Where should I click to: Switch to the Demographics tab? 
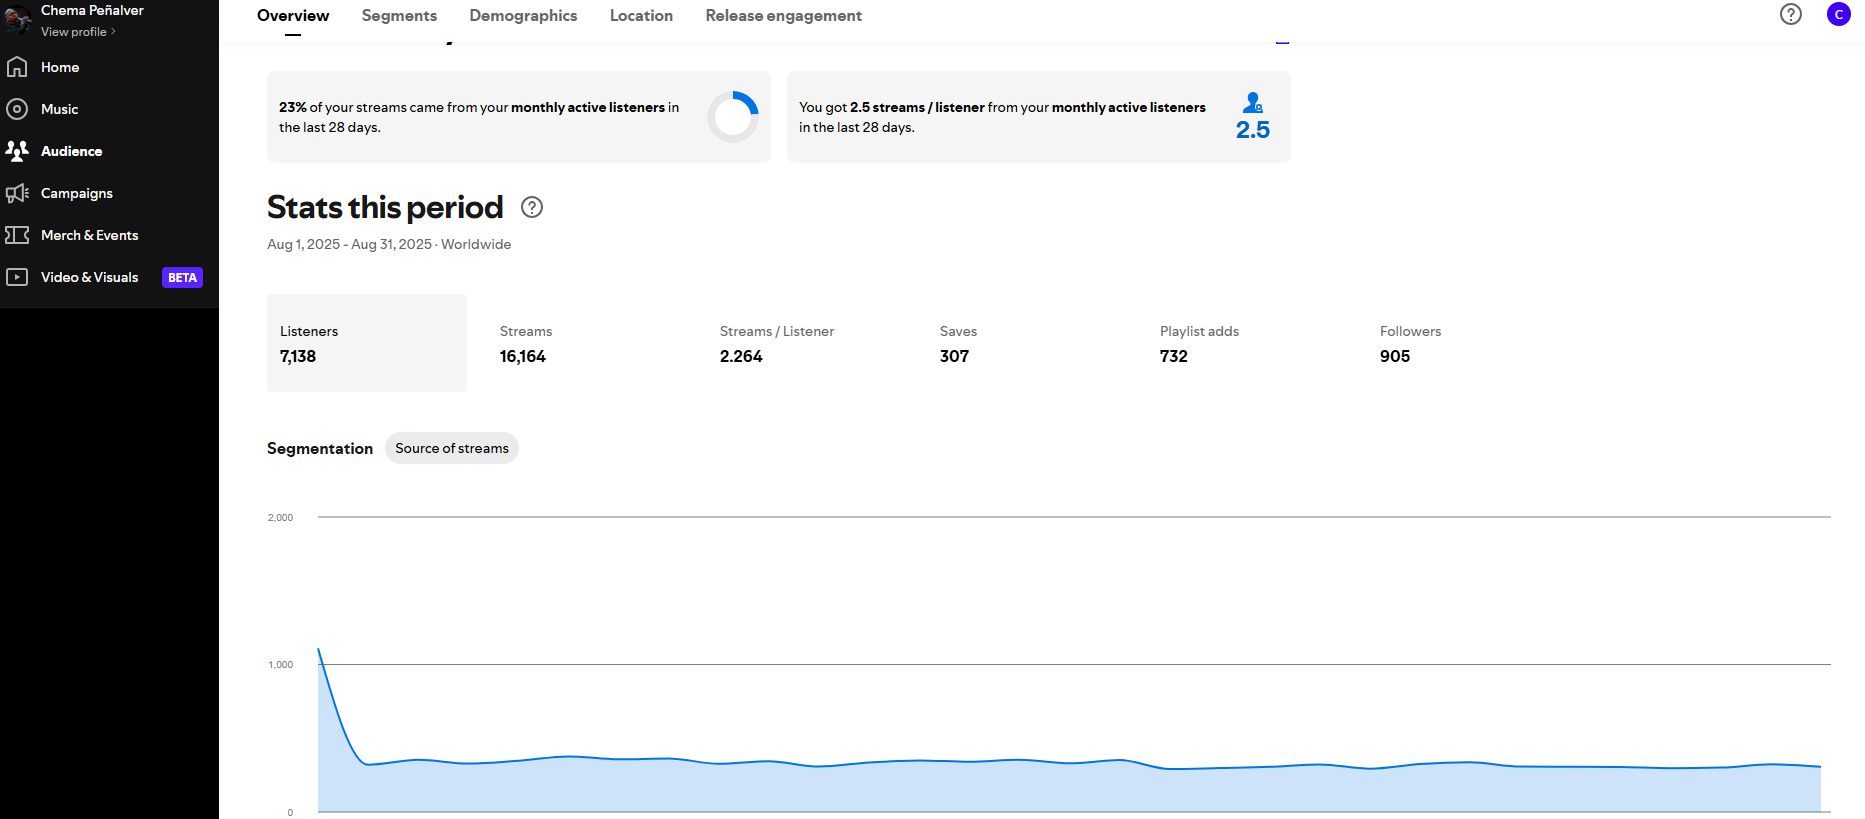523,16
